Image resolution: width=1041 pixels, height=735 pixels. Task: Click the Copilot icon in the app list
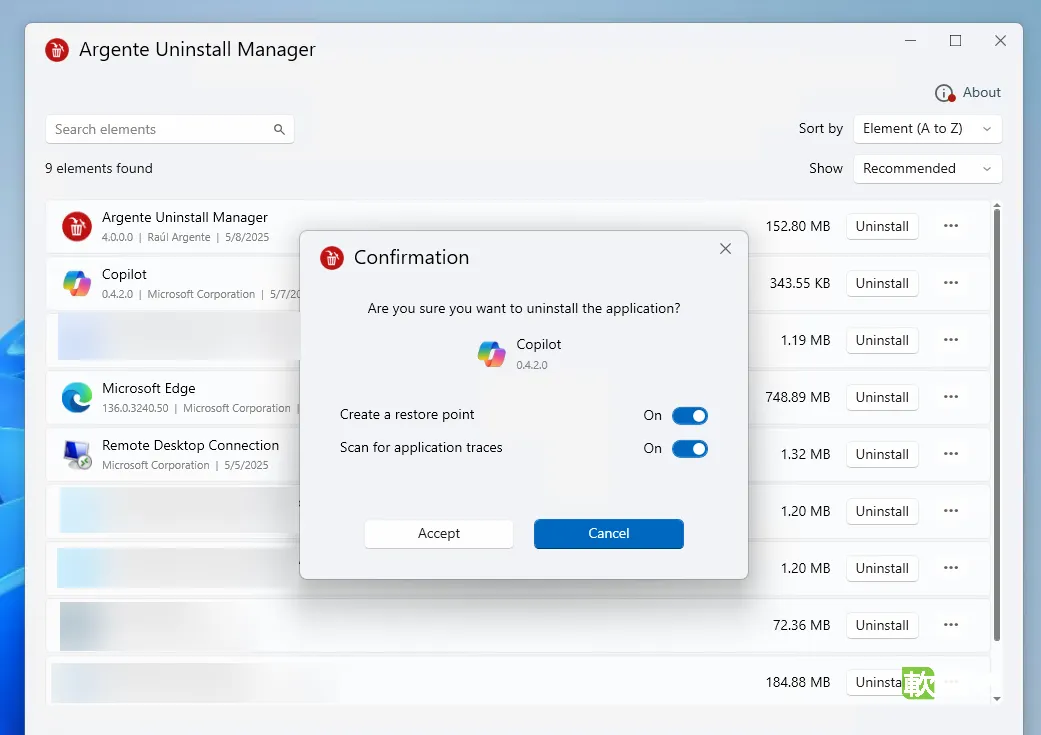77,284
